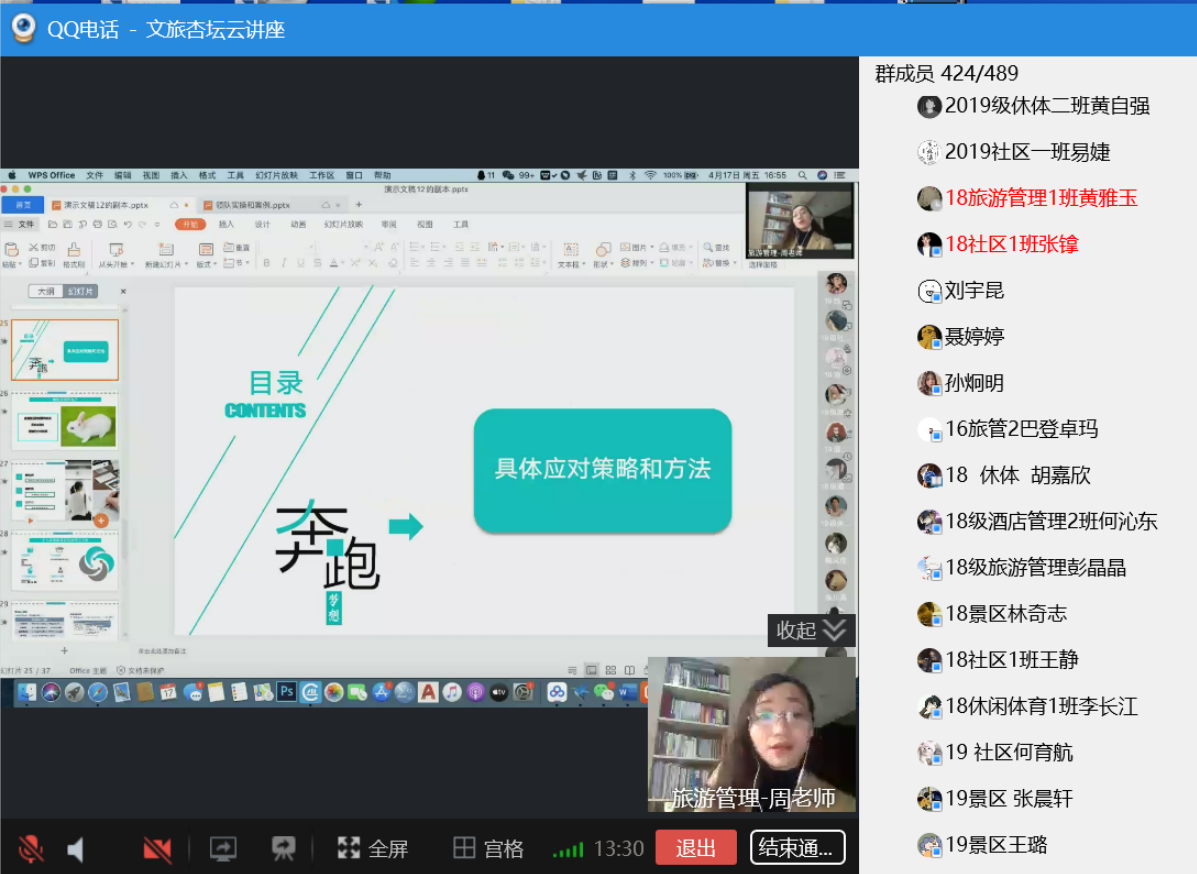Click the share screen icon
This screenshot has height=874, width=1197.
coord(222,849)
